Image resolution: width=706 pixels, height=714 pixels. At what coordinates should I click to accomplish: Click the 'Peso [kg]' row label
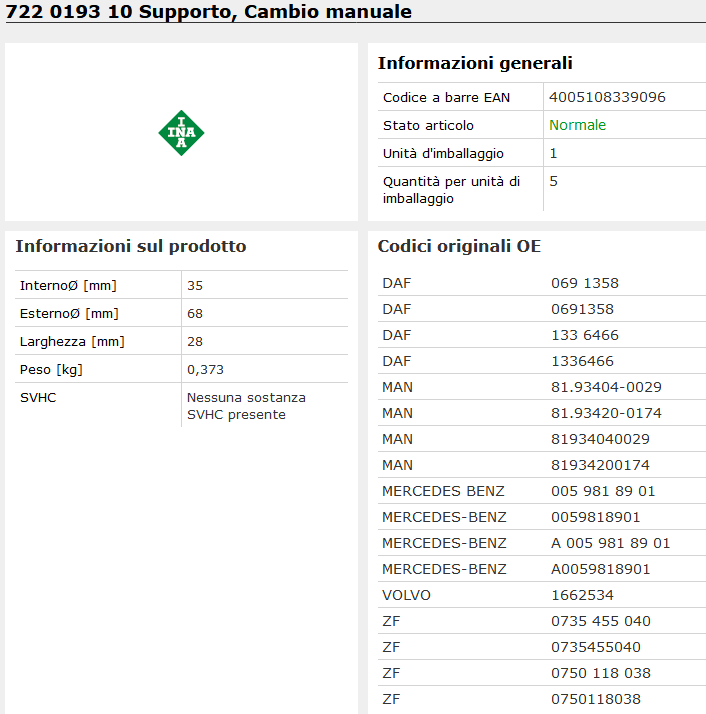pyautogui.click(x=51, y=369)
